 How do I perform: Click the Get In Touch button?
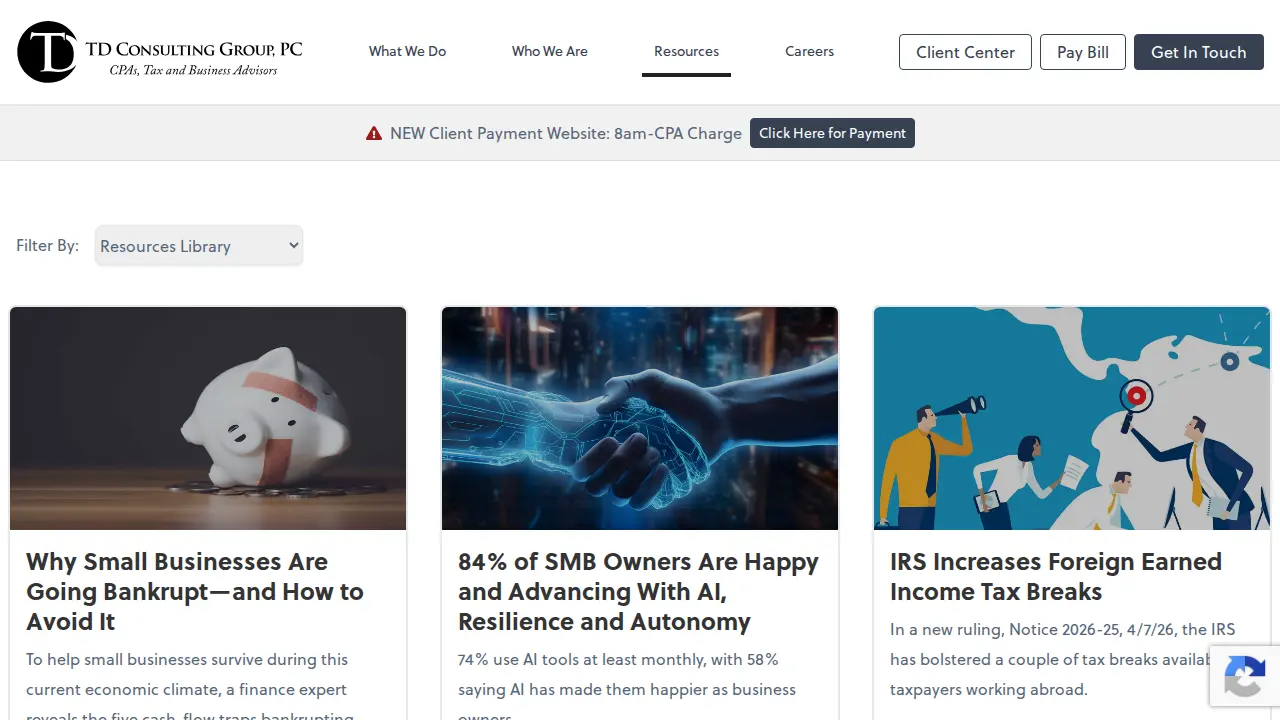(1199, 52)
